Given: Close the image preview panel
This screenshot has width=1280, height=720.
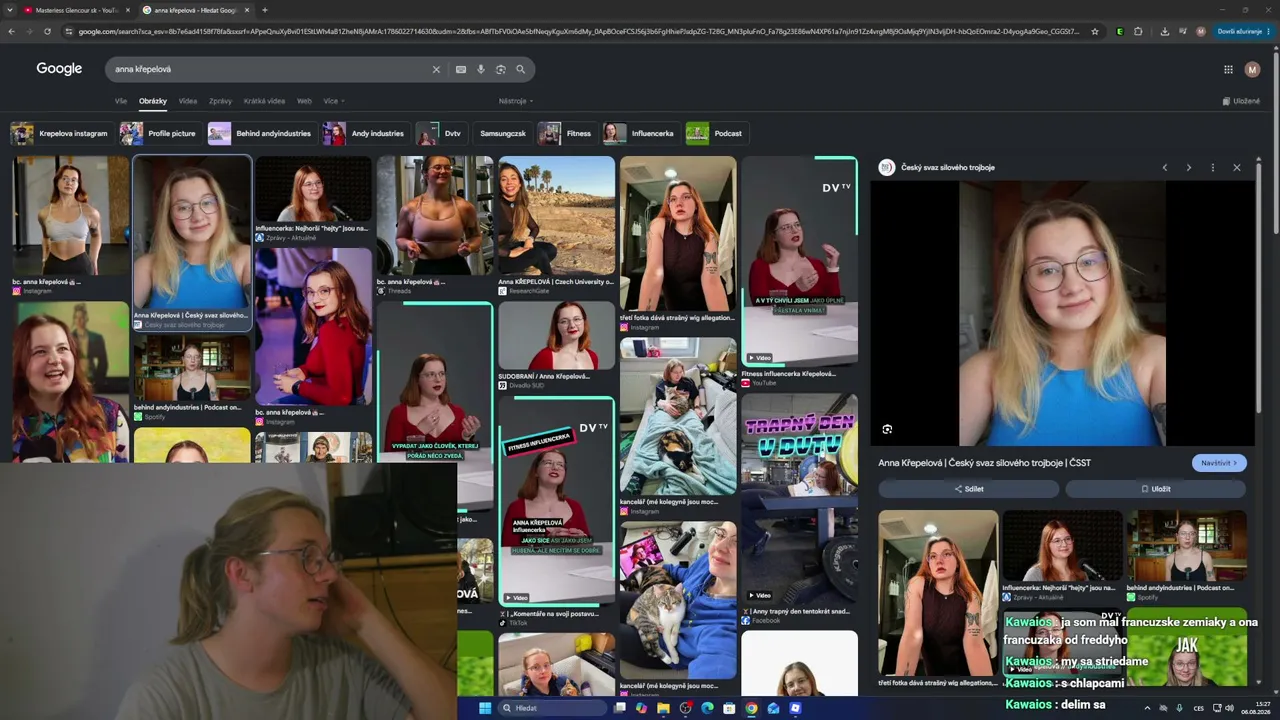Looking at the screenshot, I should coord(1236,167).
